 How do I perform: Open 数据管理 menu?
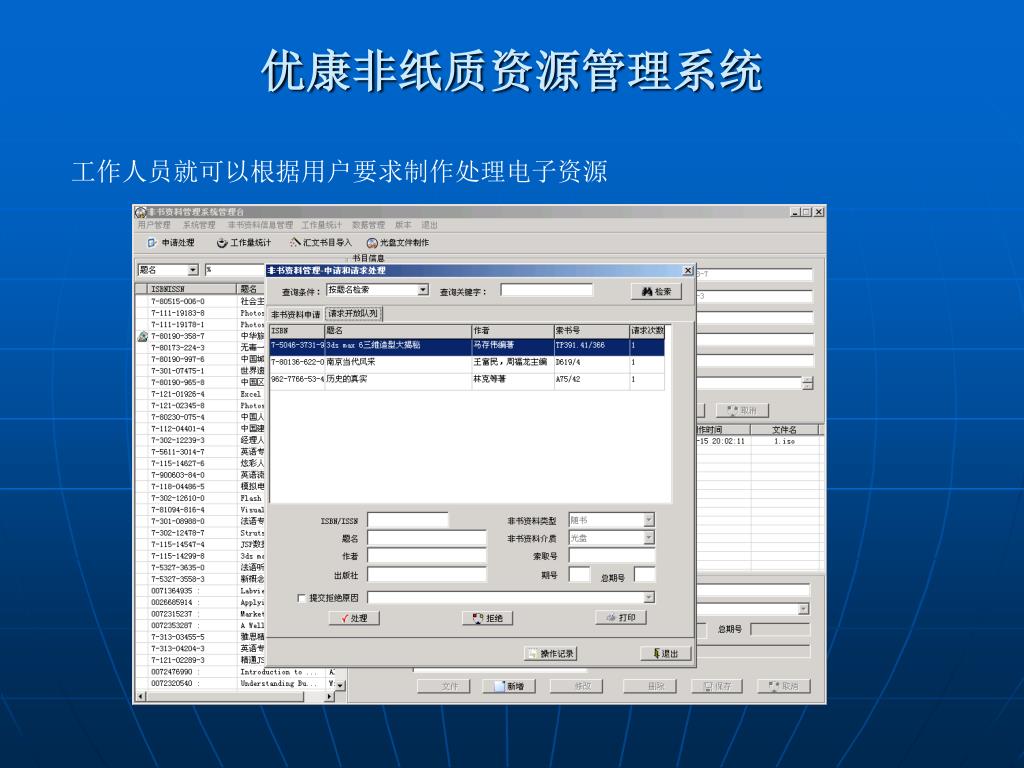(368, 225)
